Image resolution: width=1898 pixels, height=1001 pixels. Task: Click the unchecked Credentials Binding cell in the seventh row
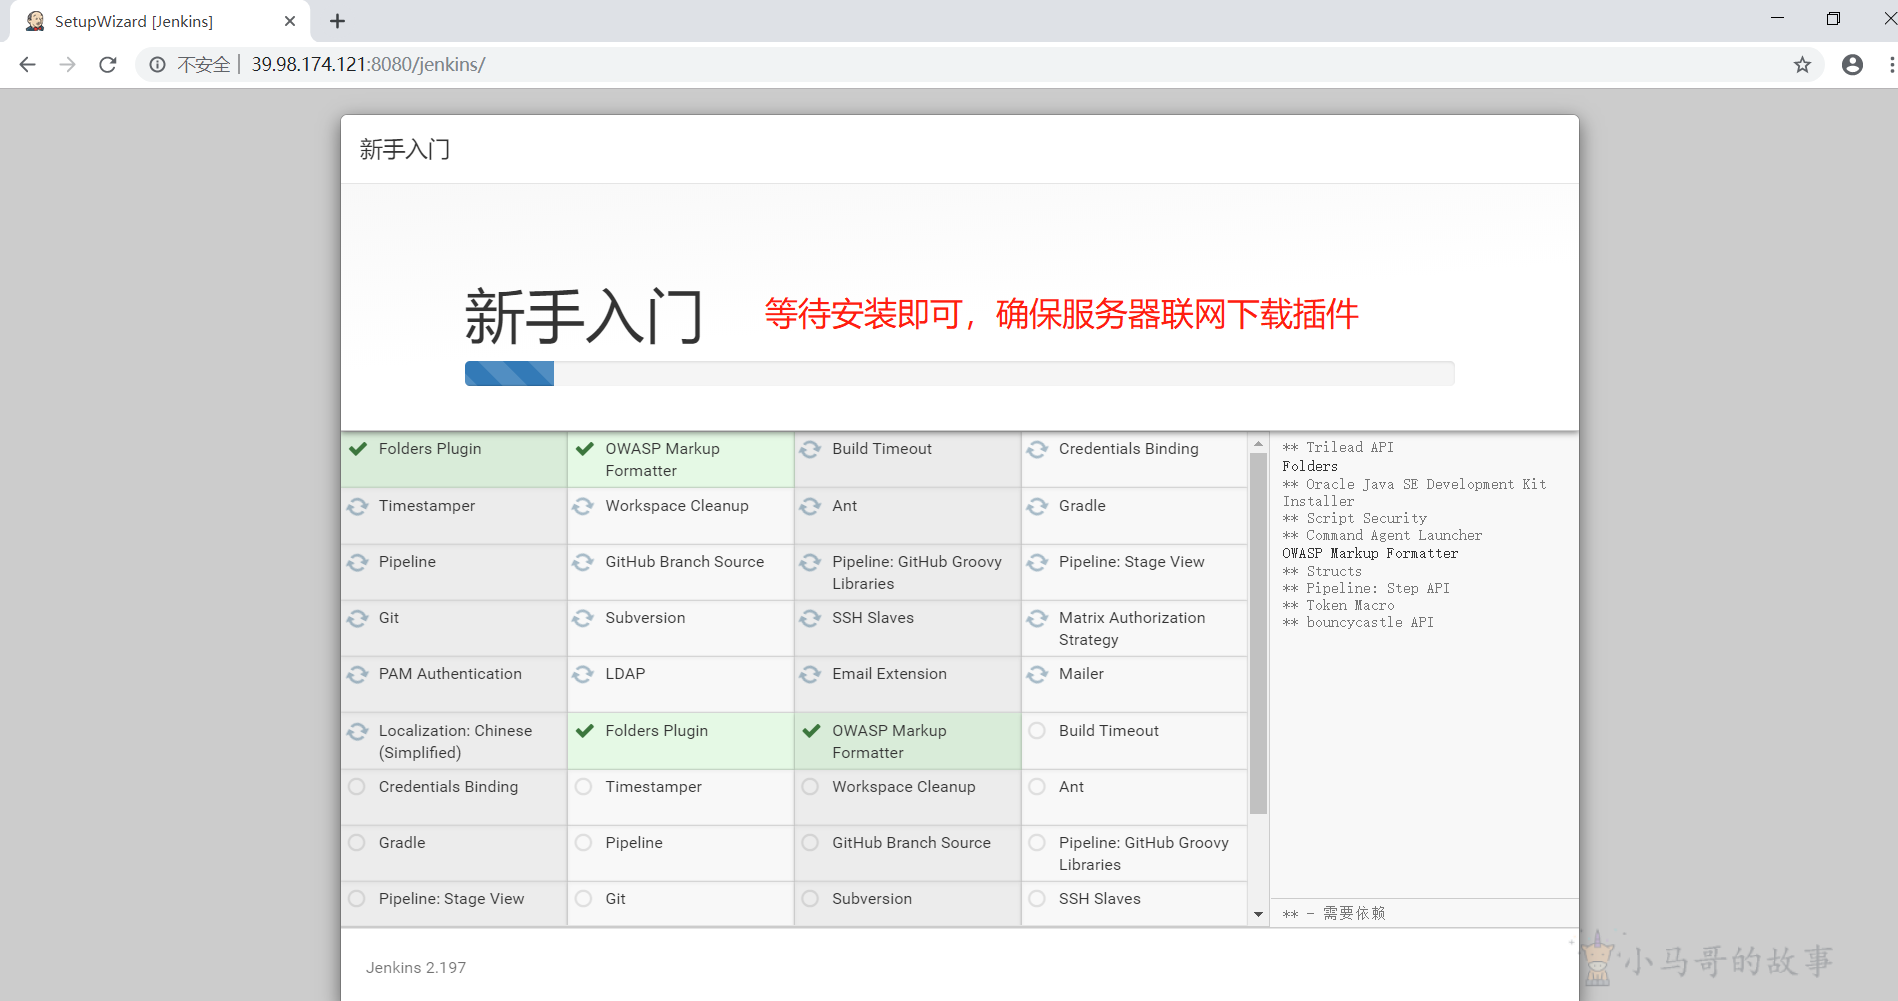click(x=454, y=797)
